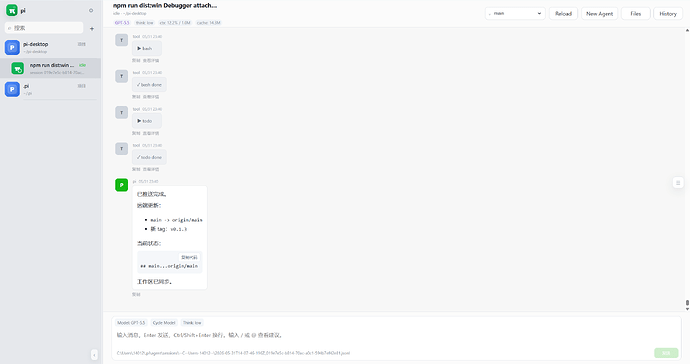Click copy link below the pi reply
Screen dimensions: 690x364
coord(136,294)
